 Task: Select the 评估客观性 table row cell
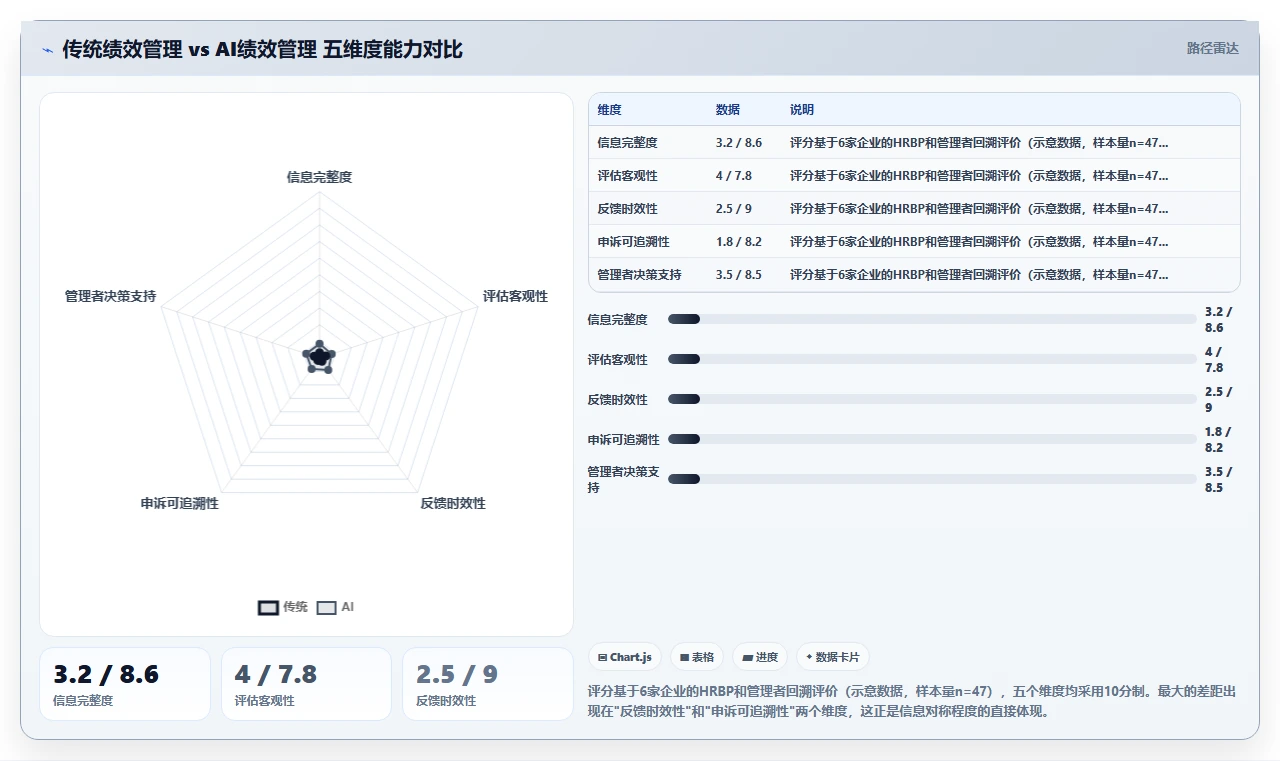627,176
